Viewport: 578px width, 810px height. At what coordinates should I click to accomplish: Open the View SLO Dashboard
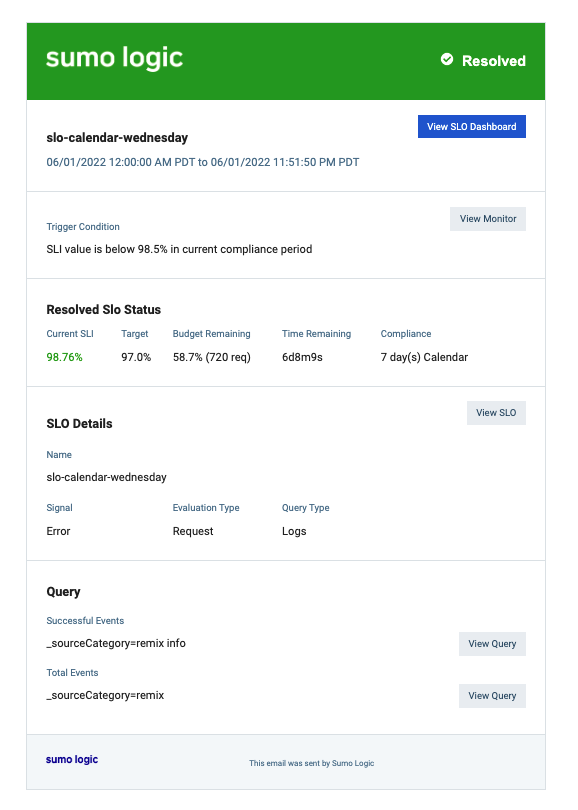coord(471,126)
